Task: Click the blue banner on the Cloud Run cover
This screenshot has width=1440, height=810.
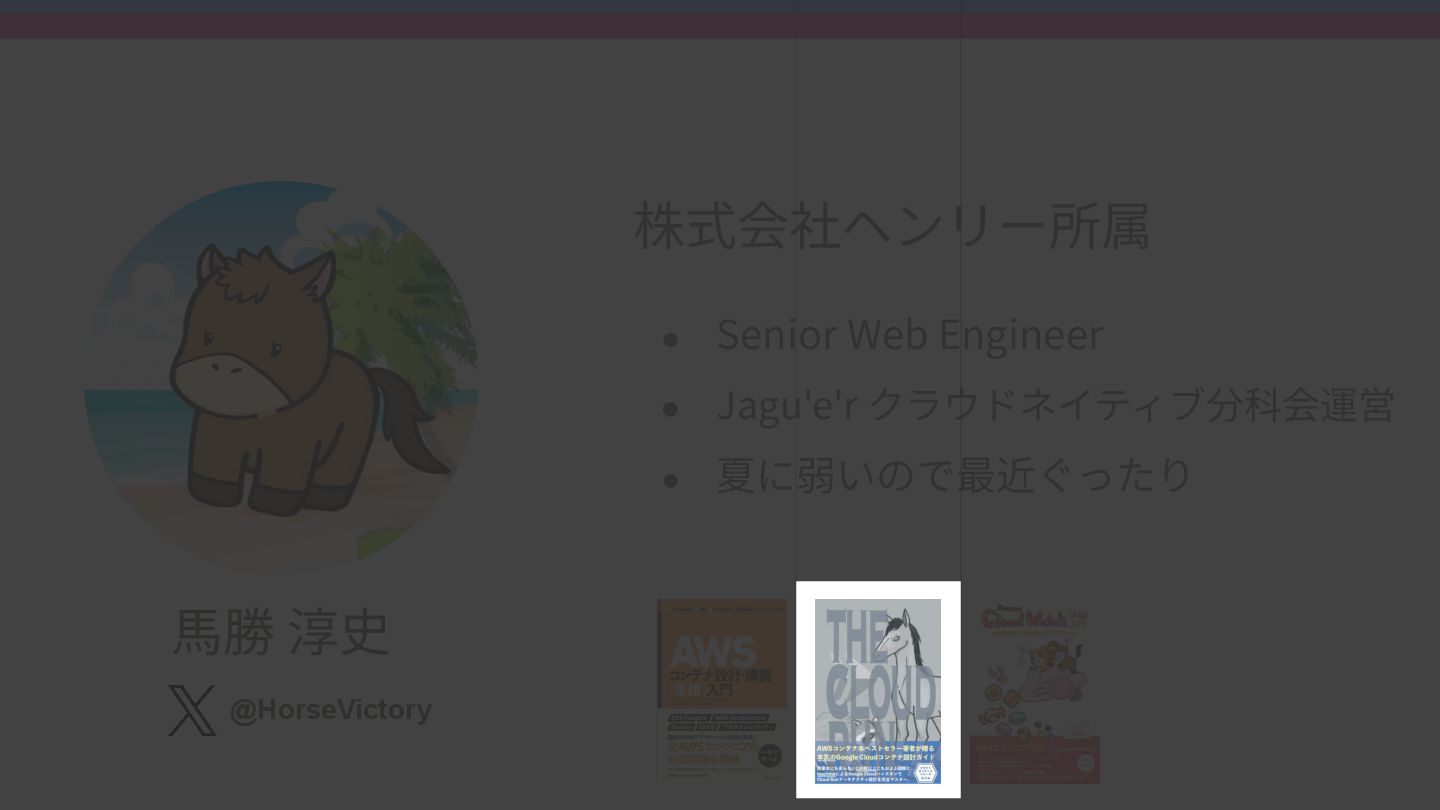Action: (x=878, y=762)
